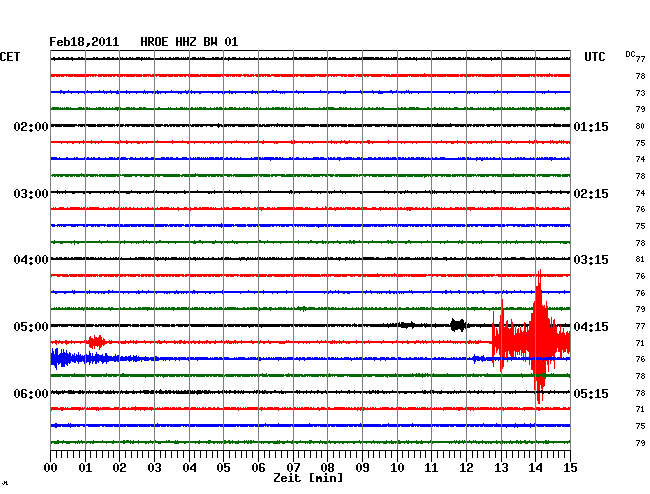Click the "DC" column header
This screenshot has width=650, height=494.
point(630,54)
